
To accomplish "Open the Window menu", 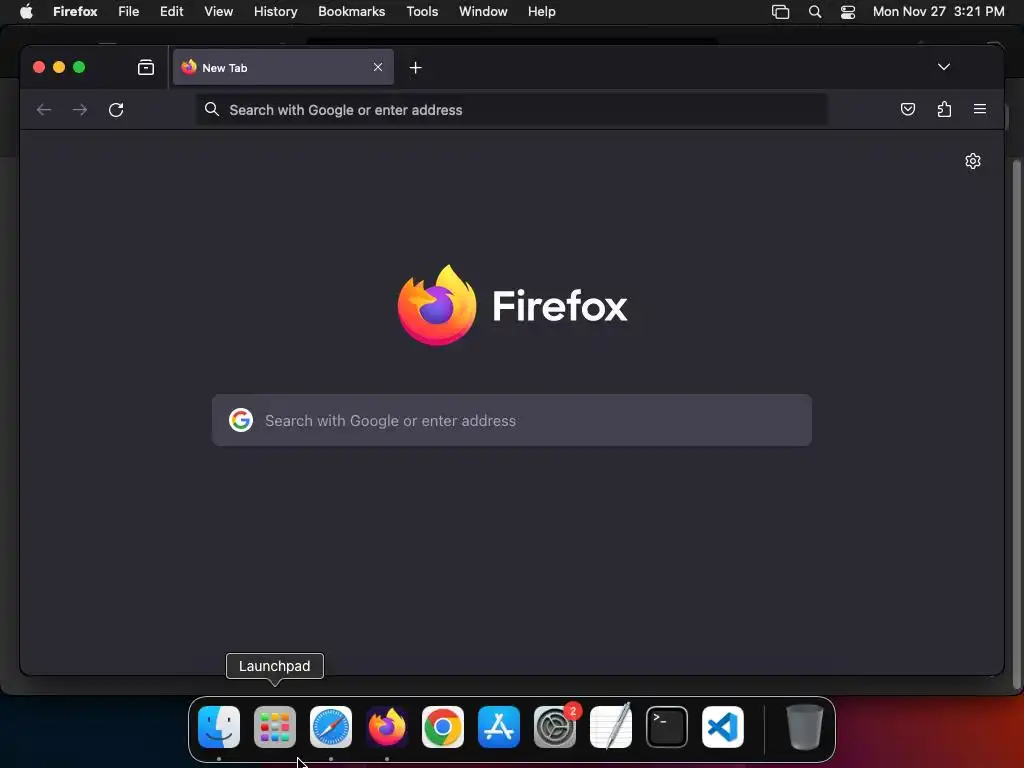I will coord(483,11).
